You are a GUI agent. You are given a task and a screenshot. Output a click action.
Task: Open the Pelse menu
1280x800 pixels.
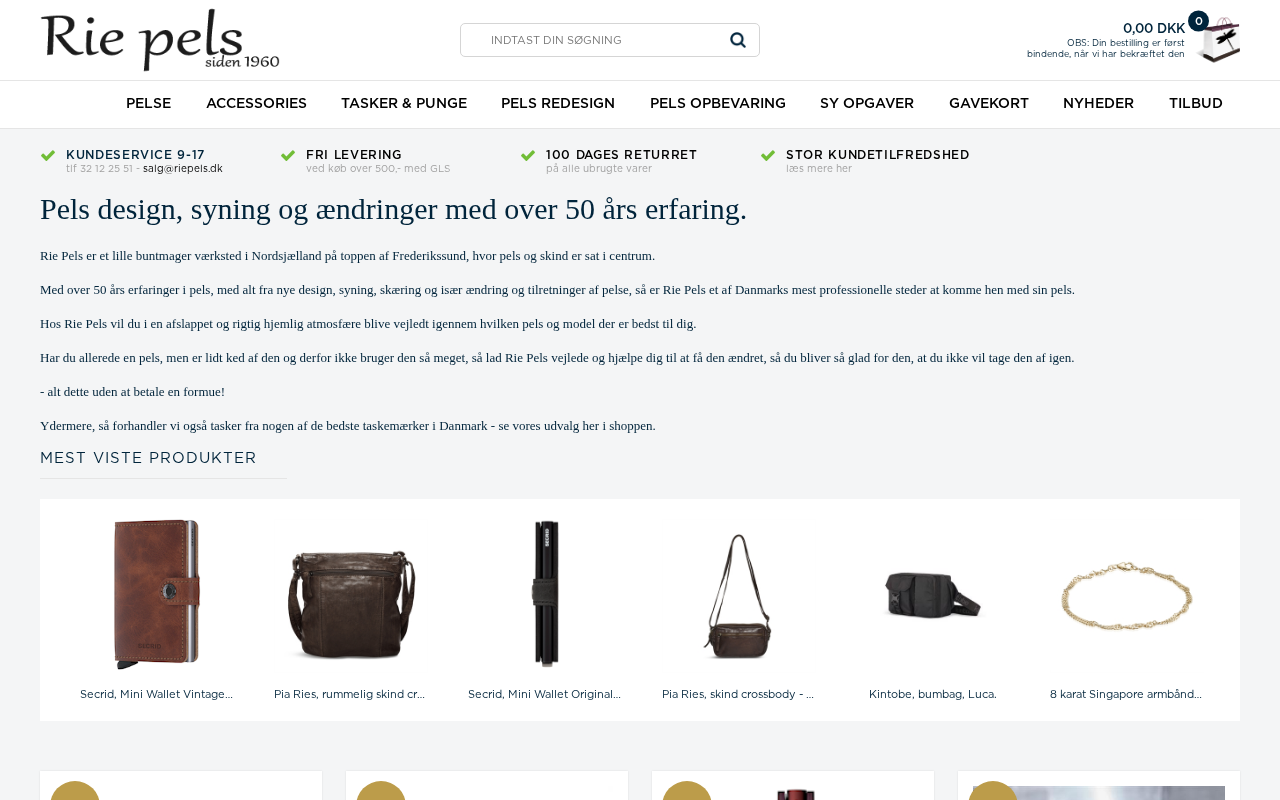pos(148,104)
